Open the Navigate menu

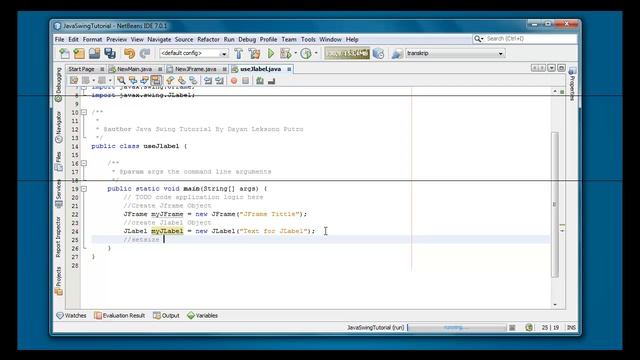click(159, 40)
